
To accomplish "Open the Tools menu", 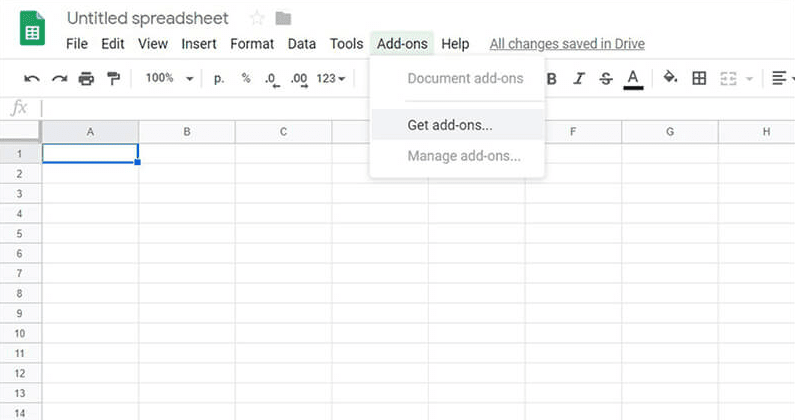I will 346,44.
